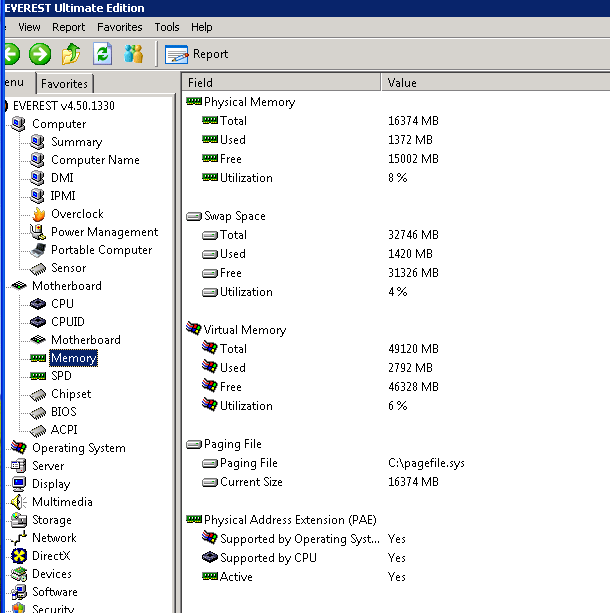Image resolution: width=610 pixels, height=613 pixels.
Task: Open the SPD memory module icon
Action: click(x=38, y=376)
